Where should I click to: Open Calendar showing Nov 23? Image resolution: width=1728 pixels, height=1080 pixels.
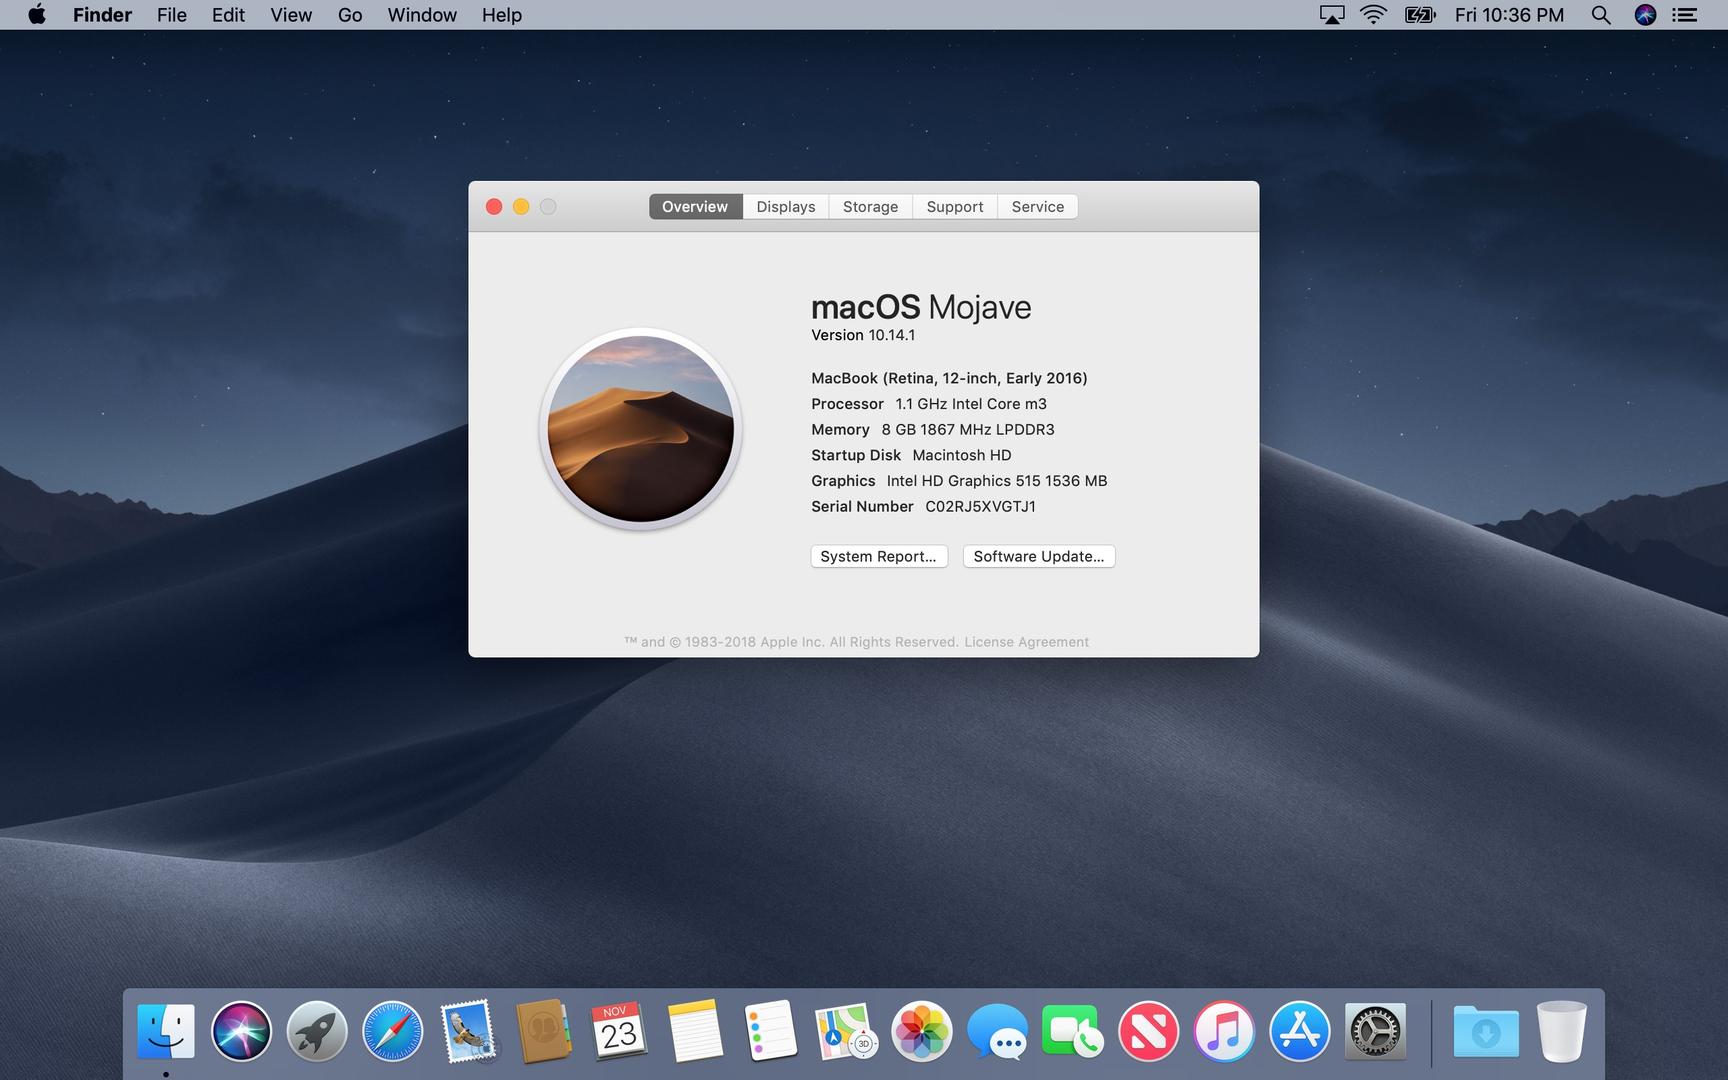click(x=619, y=1031)
